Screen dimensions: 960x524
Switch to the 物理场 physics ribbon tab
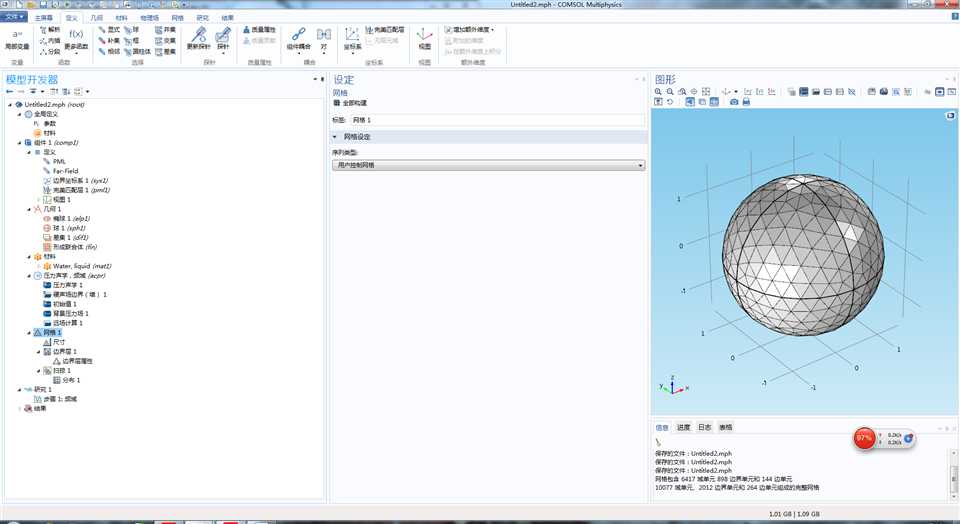(149, 18)
